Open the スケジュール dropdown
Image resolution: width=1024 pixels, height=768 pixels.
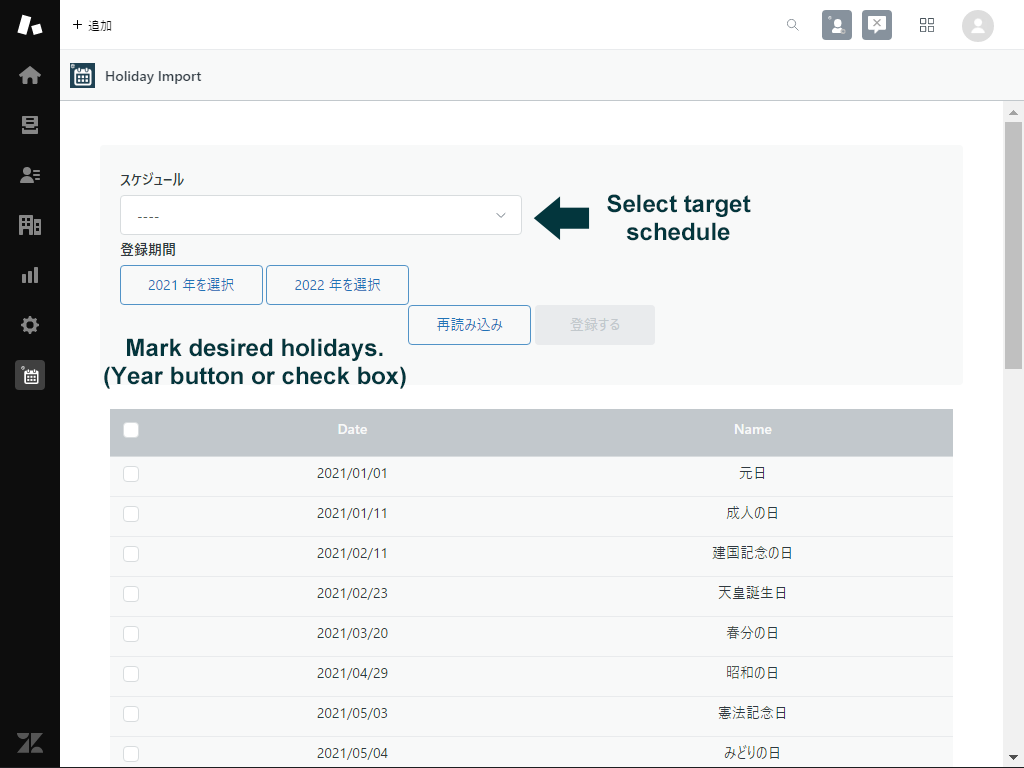(x=320, y=215)
